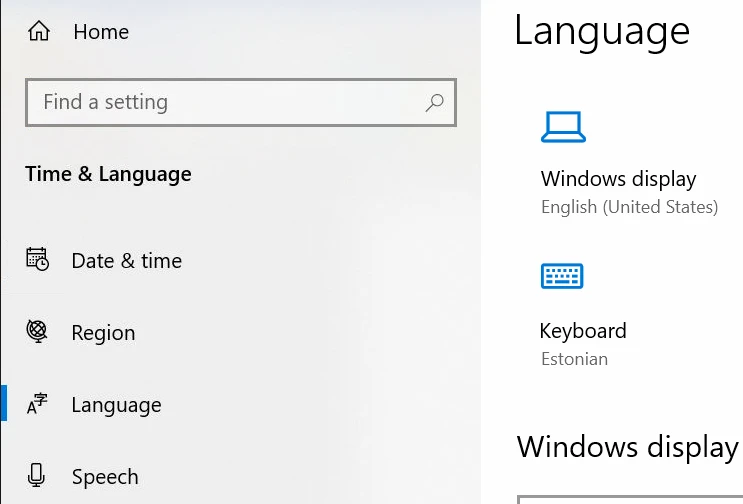The width and height of the screenshot is (743, 504).
Task: Click the Time & Language heading
Action: [x=108, y=174]
